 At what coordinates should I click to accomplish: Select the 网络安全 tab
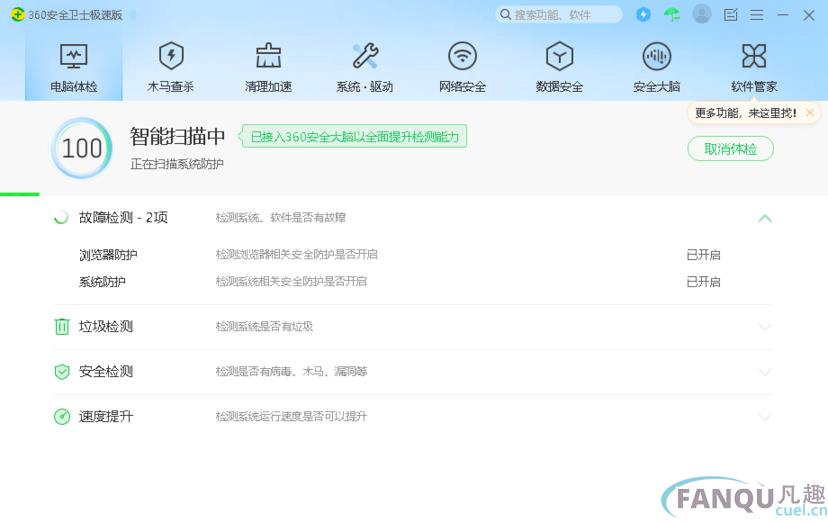point(462,68)
